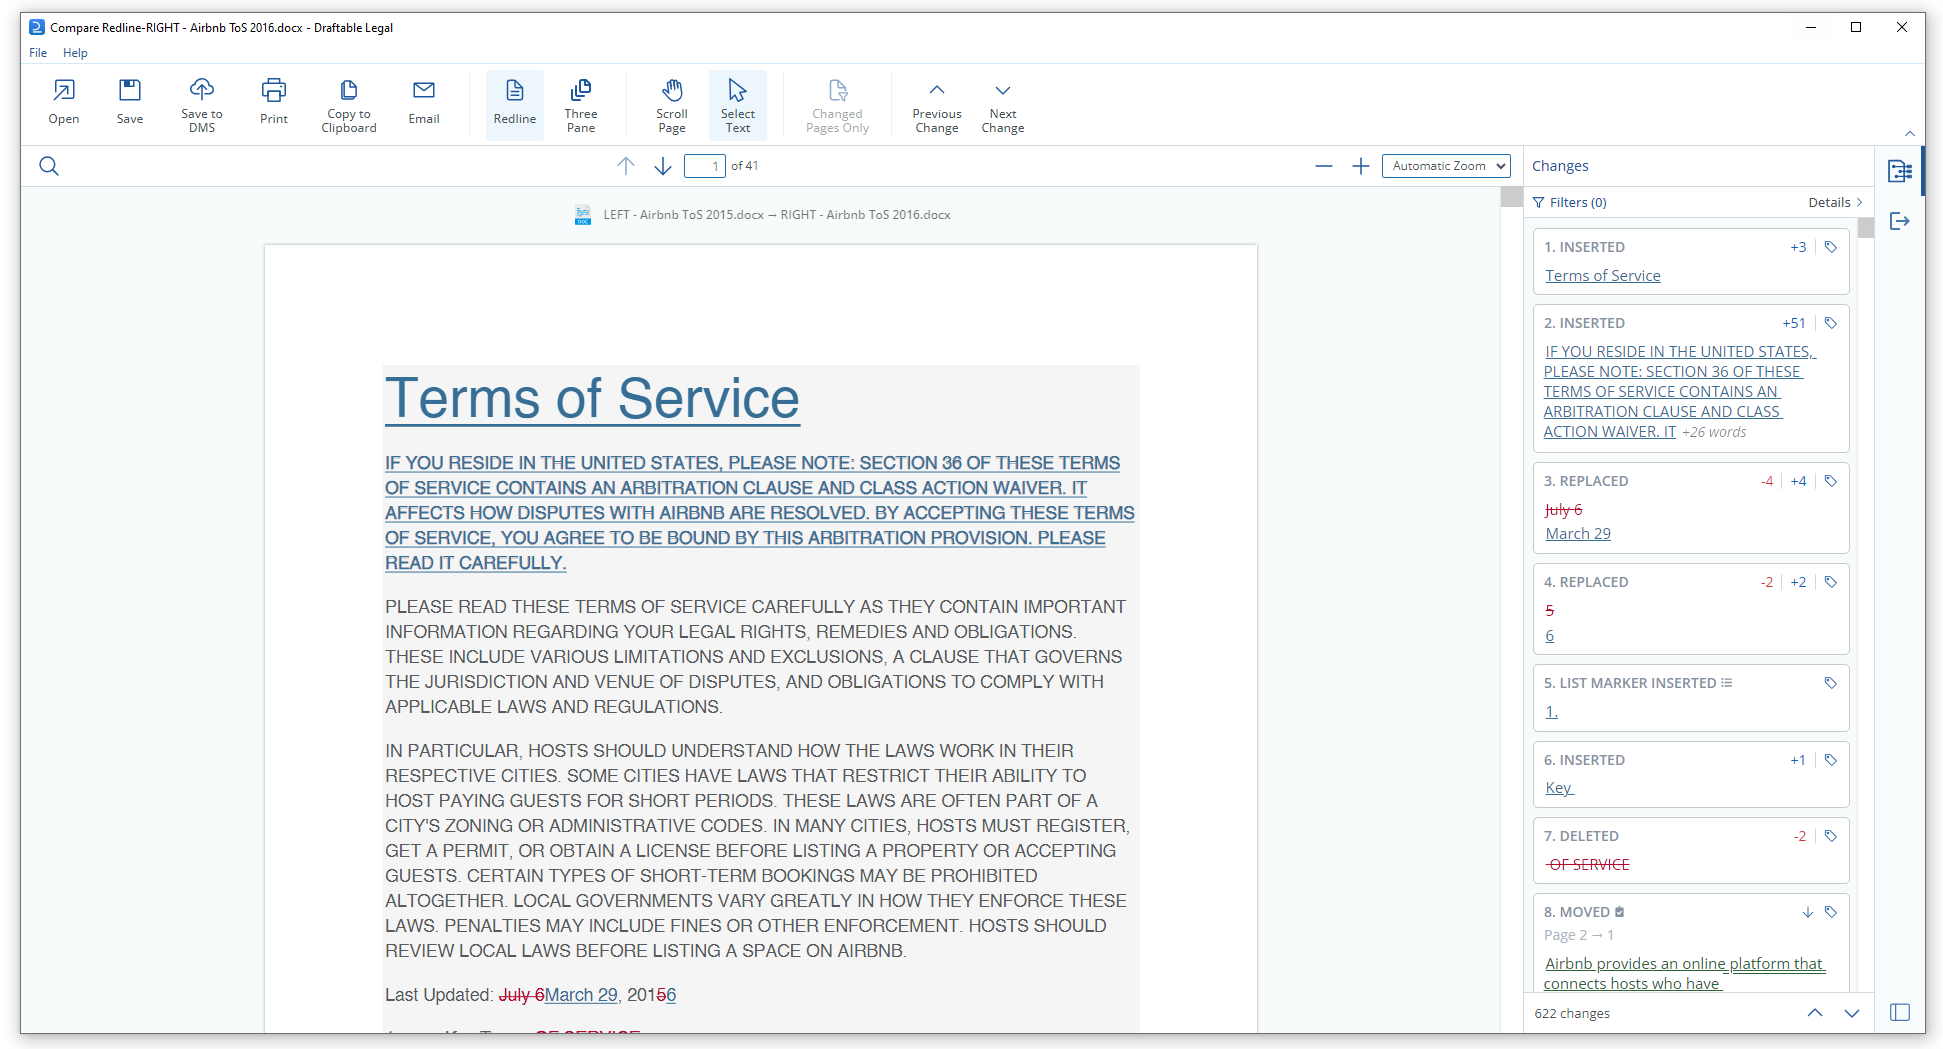Image resolution: width=1943 pixels, height=1049 pixels.
Task: Expand the Filters (0) options
Action: 1570,202
